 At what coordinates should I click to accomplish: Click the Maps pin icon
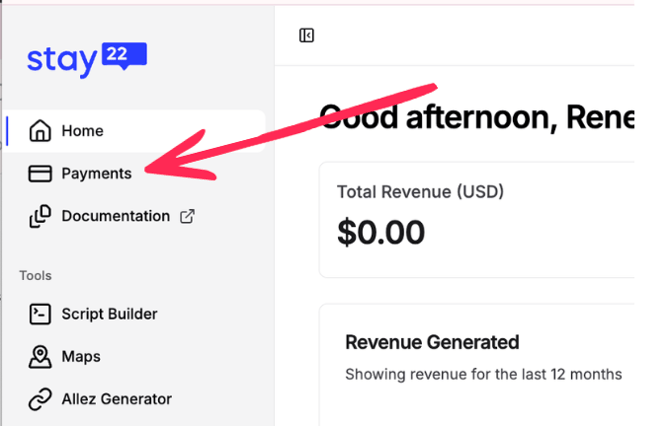point(40,356)
